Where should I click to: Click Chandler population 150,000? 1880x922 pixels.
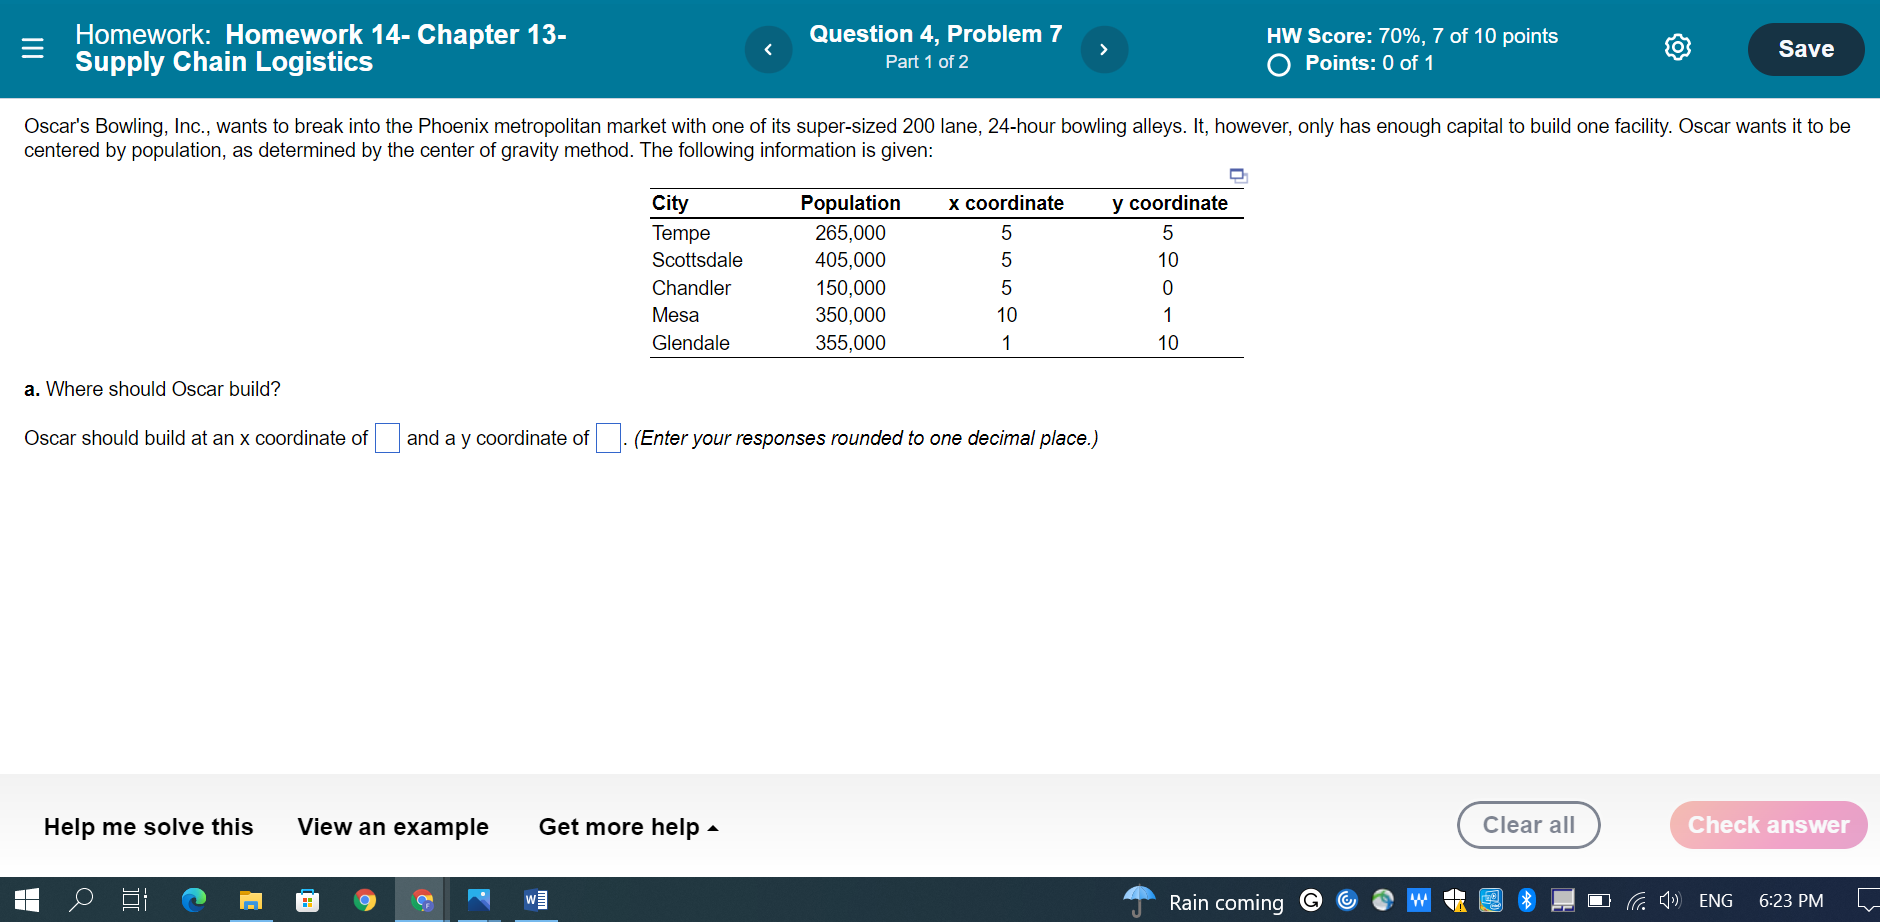click(850, 288)
